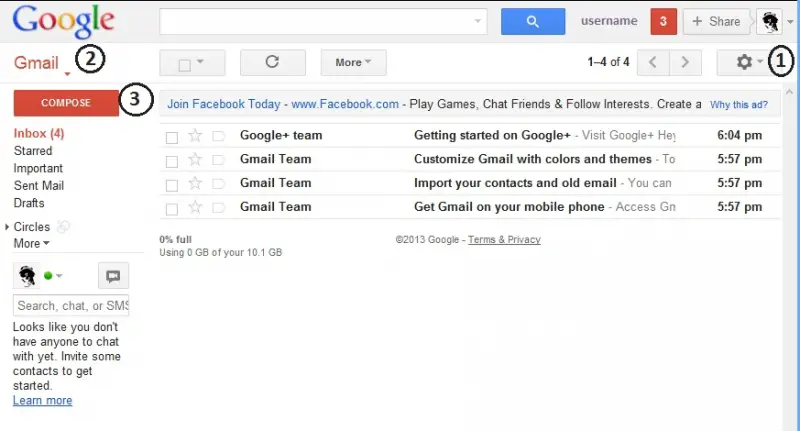Click the blue search magnifier button
Screen dimensions: 800x431
pyautogui.click(x=533, y=21)
